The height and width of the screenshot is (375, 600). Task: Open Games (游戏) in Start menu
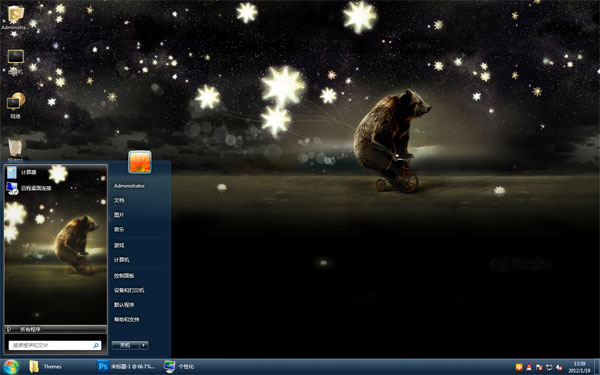(x=119, y=245)
